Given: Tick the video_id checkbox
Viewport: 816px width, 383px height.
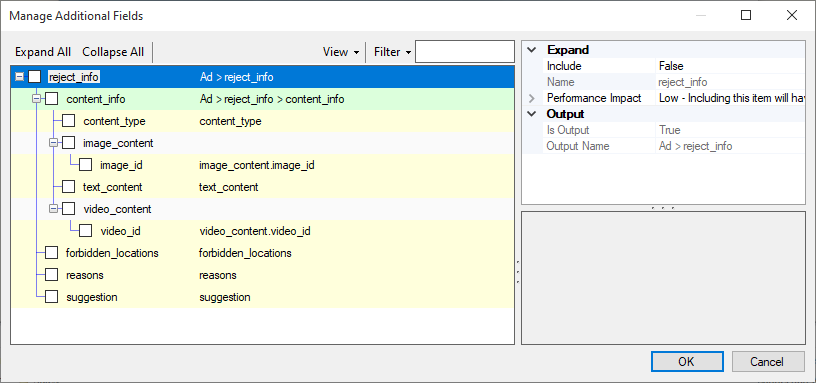Looking at the screenshot, I should click(85, 231).
